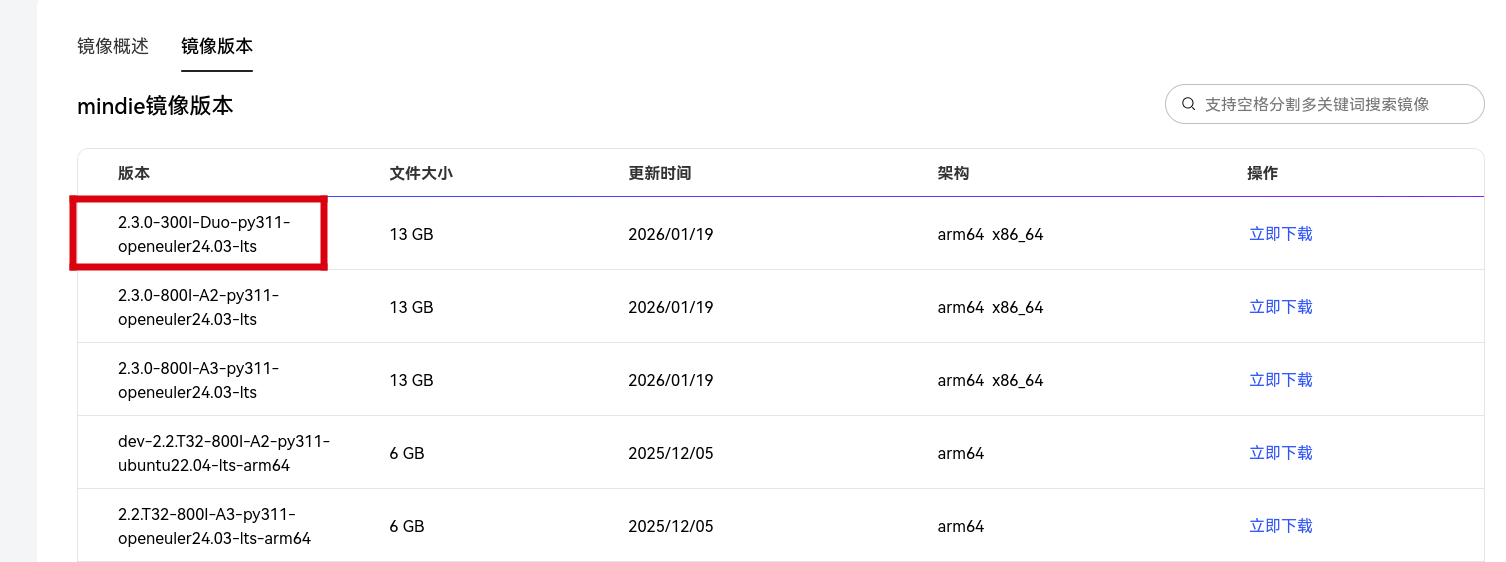Click 2025/12/05 date in 2.2.T32-800I-A3 row
This screenshot has height=562, width=1506.
tap(670, 526)
